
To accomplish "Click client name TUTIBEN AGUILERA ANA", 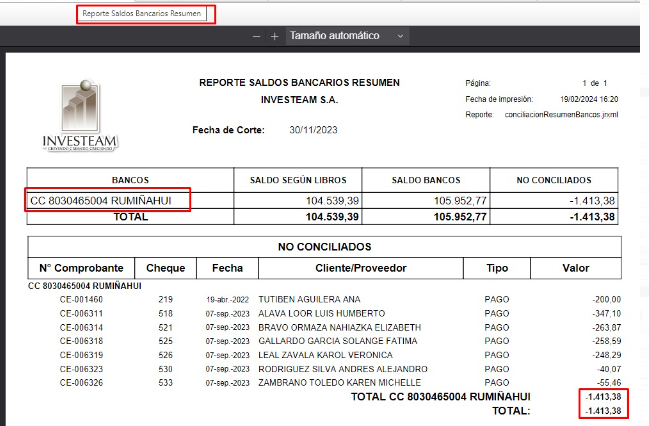I will 309,299.
